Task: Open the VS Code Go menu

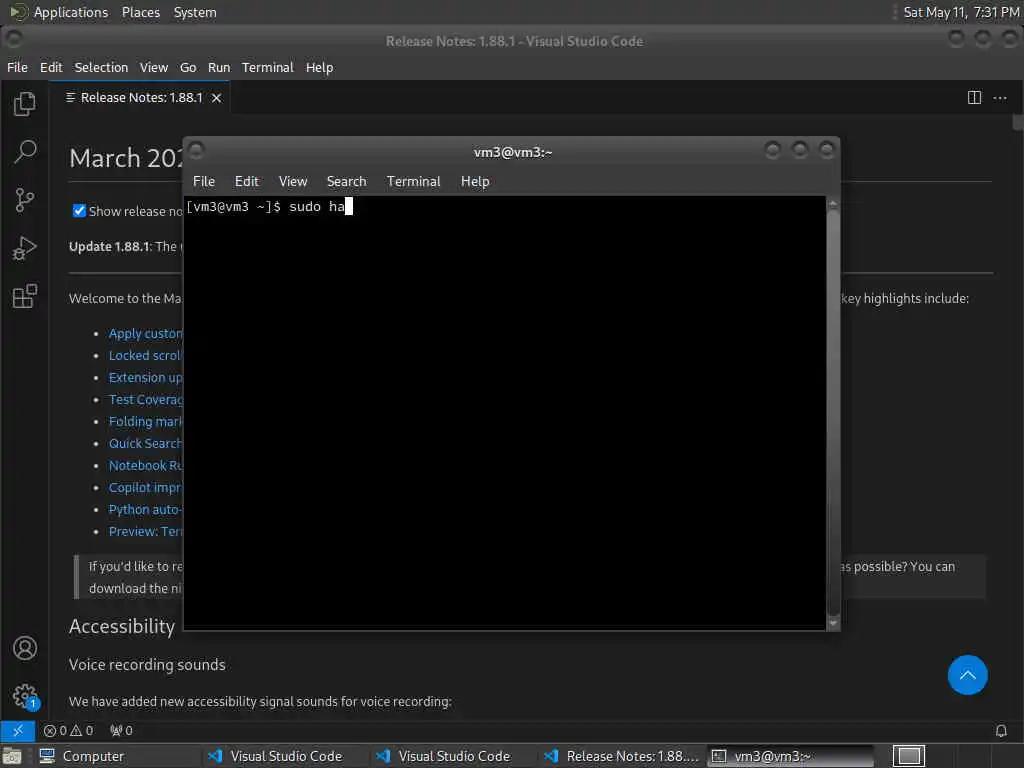Action: click(188, 67)
